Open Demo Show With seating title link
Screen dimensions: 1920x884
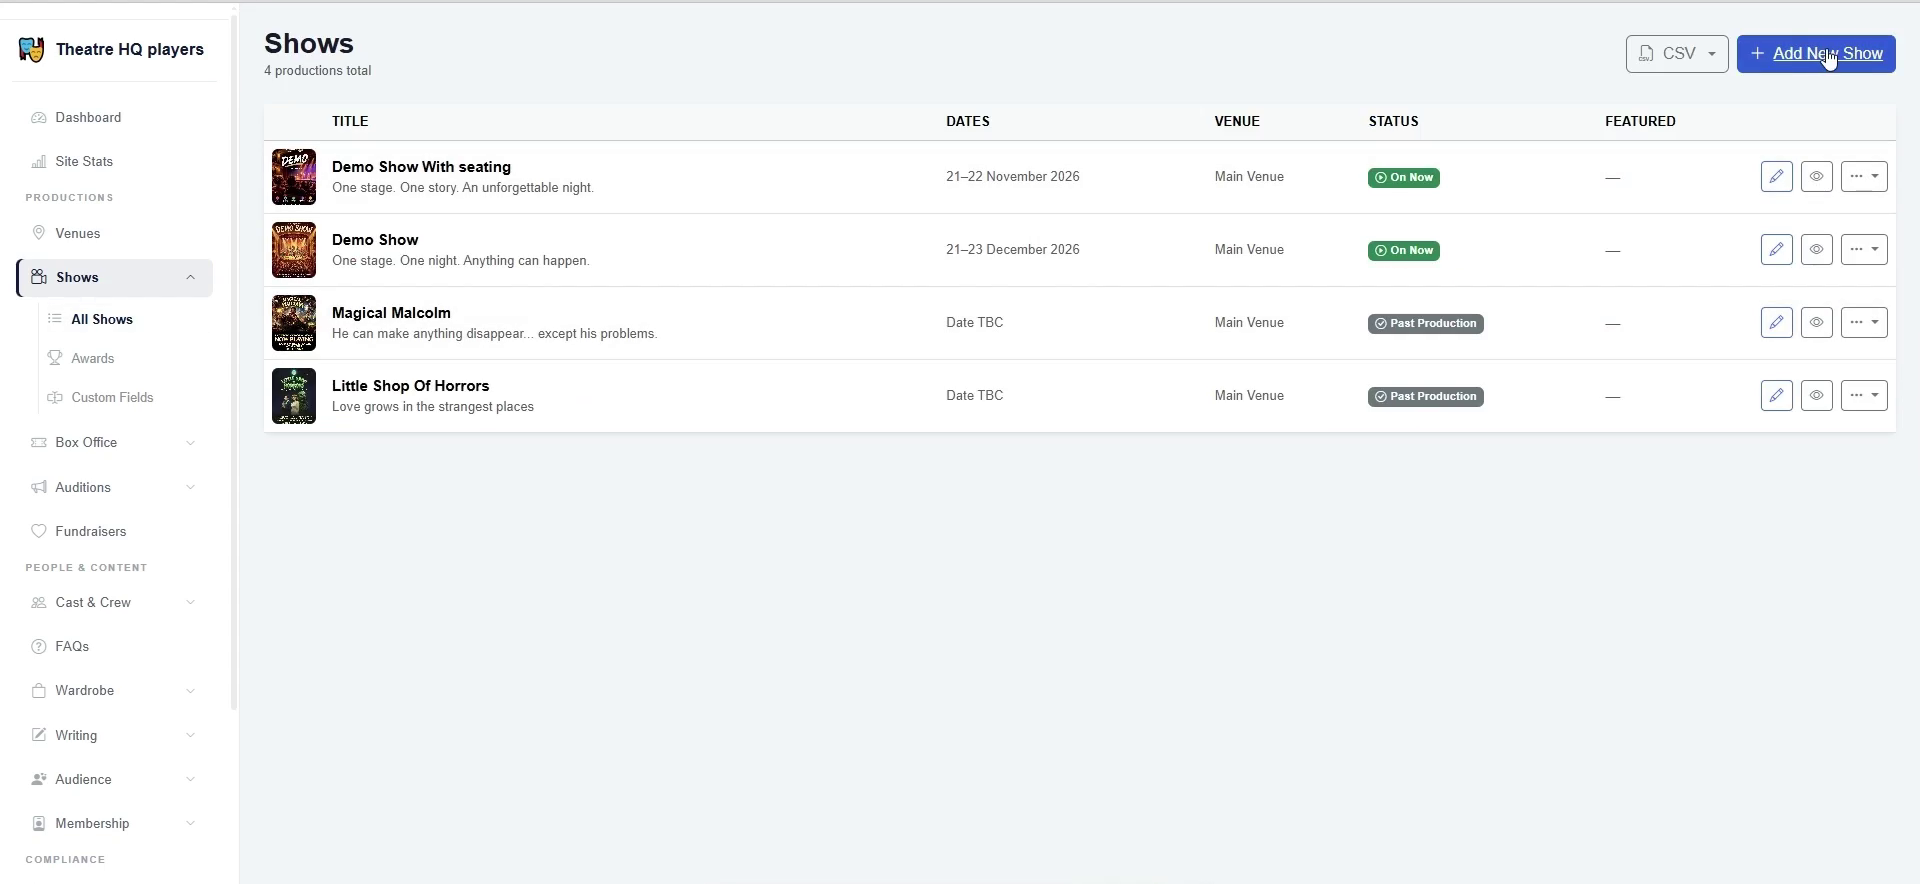pos(421,167)
